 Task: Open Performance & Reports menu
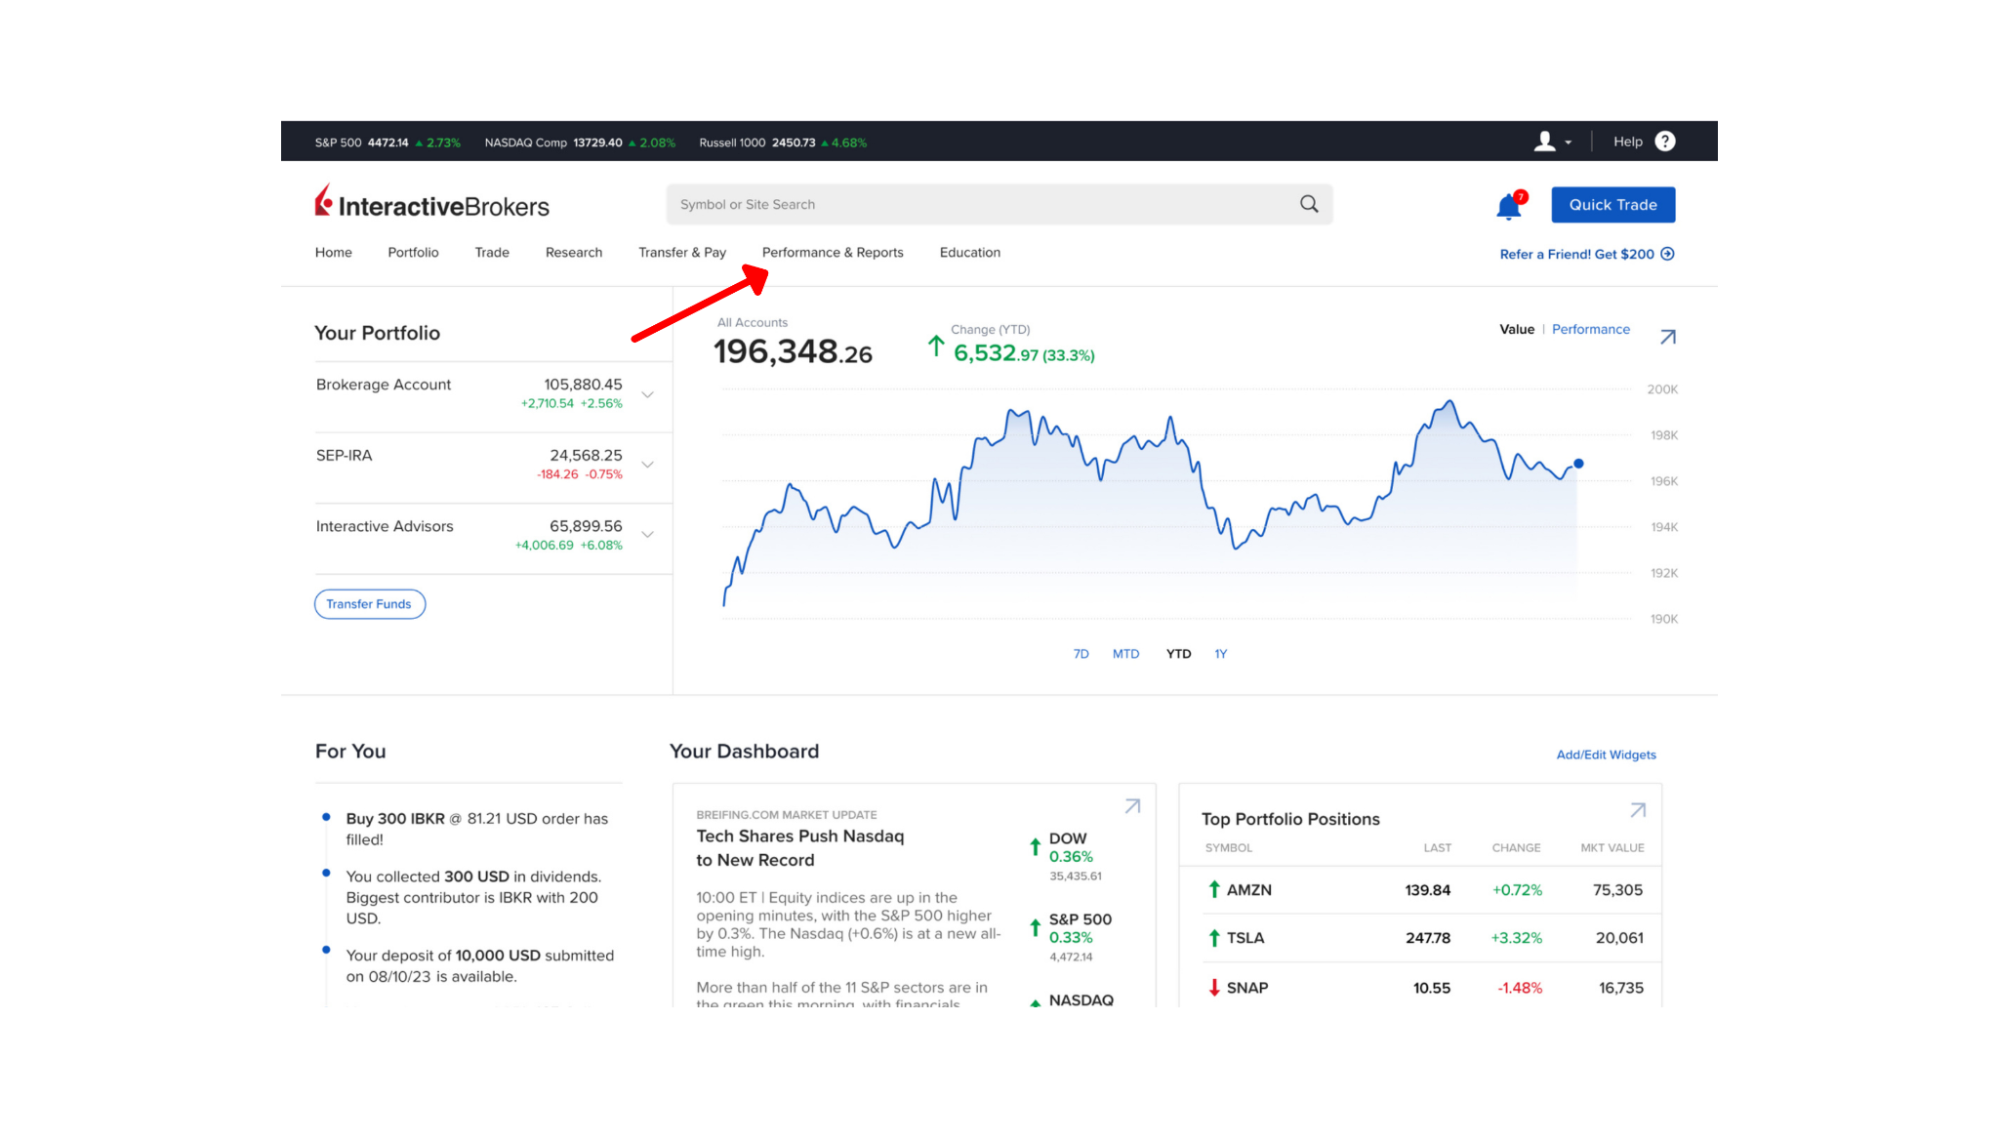tap(832, 252)
